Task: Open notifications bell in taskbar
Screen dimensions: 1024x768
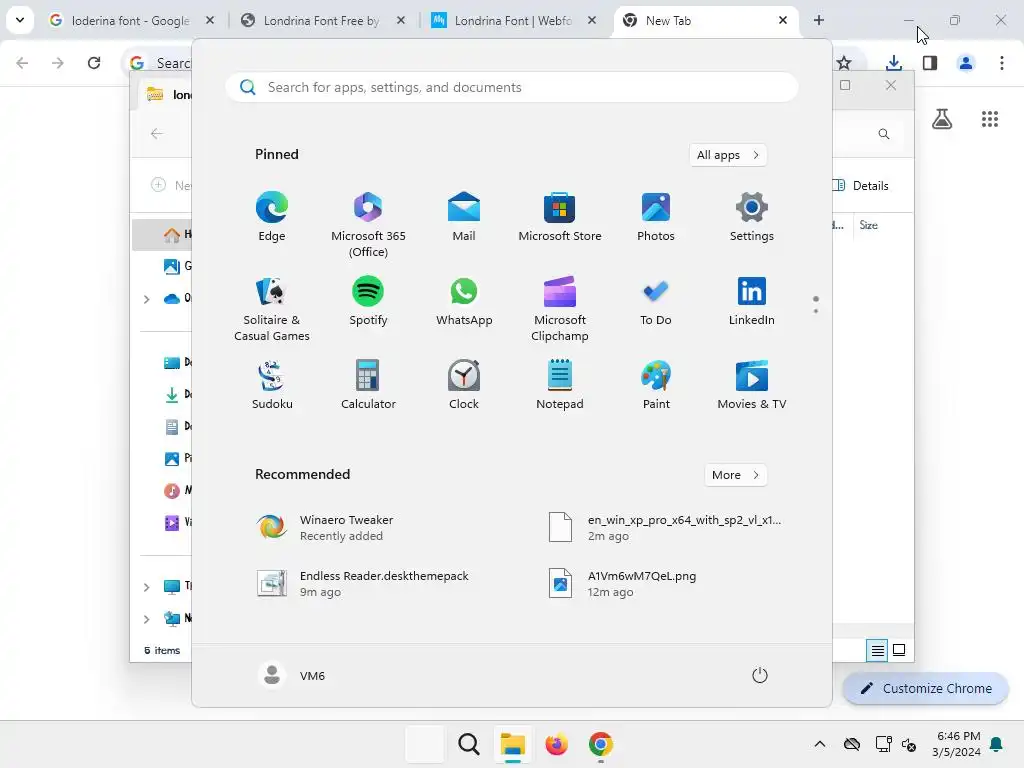Action: coord(997,744)
